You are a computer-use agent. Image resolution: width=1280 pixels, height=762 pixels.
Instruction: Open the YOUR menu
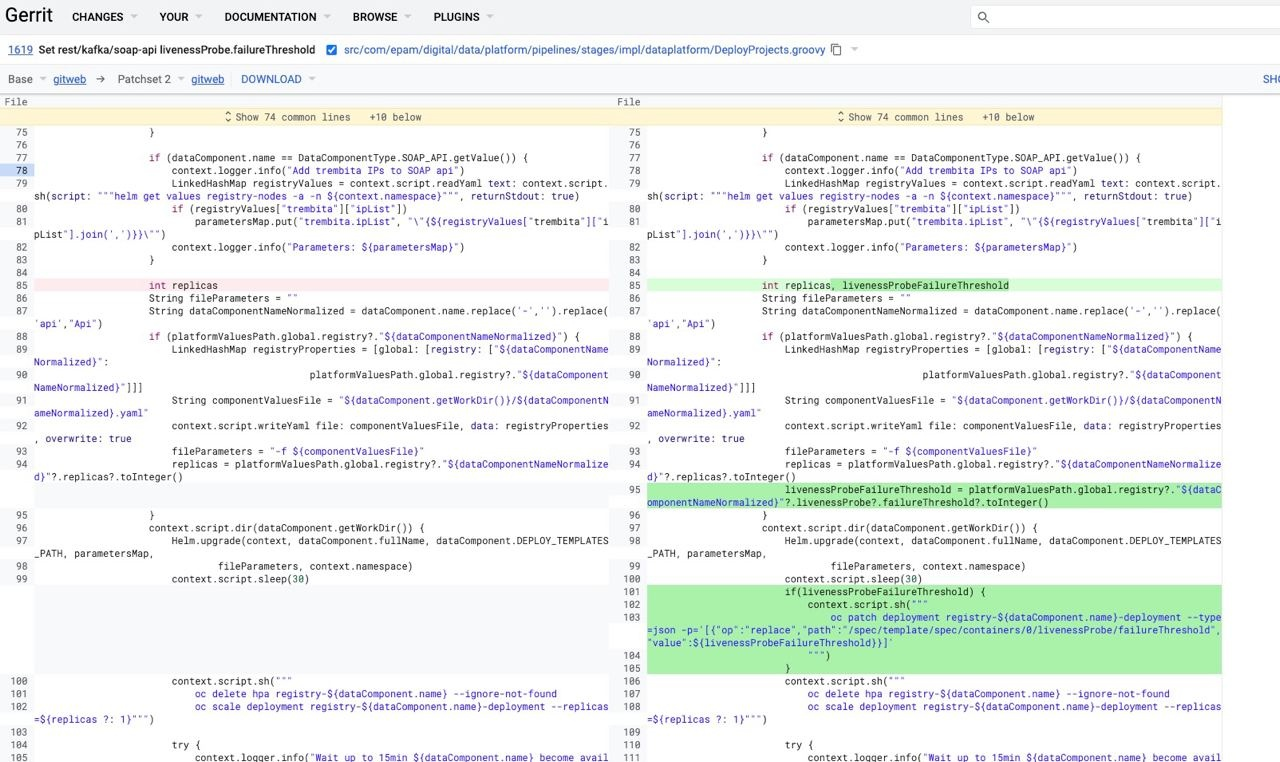(x=181, y=17)
